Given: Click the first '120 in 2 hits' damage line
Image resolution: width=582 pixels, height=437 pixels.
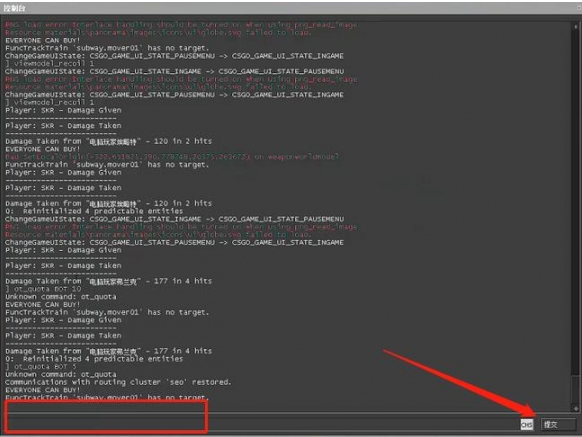Looking at the screenshot, I should pos(108,141).
